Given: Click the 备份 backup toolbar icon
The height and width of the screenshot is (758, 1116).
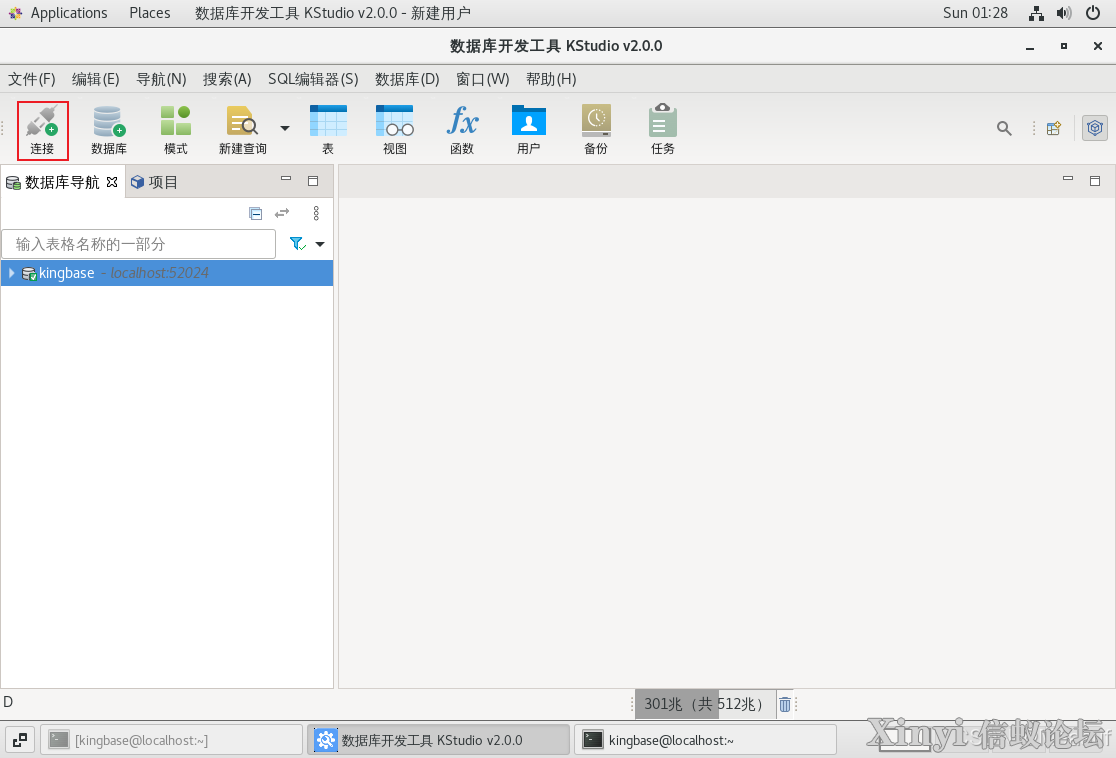Looking at the screenshot, I should (x=596, y=130).
